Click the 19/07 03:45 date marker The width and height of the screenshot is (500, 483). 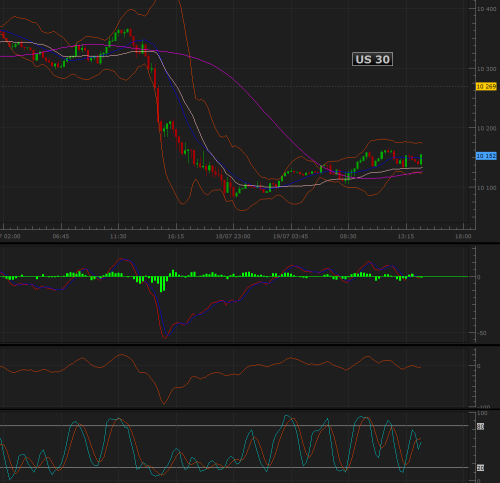point(291,236)
